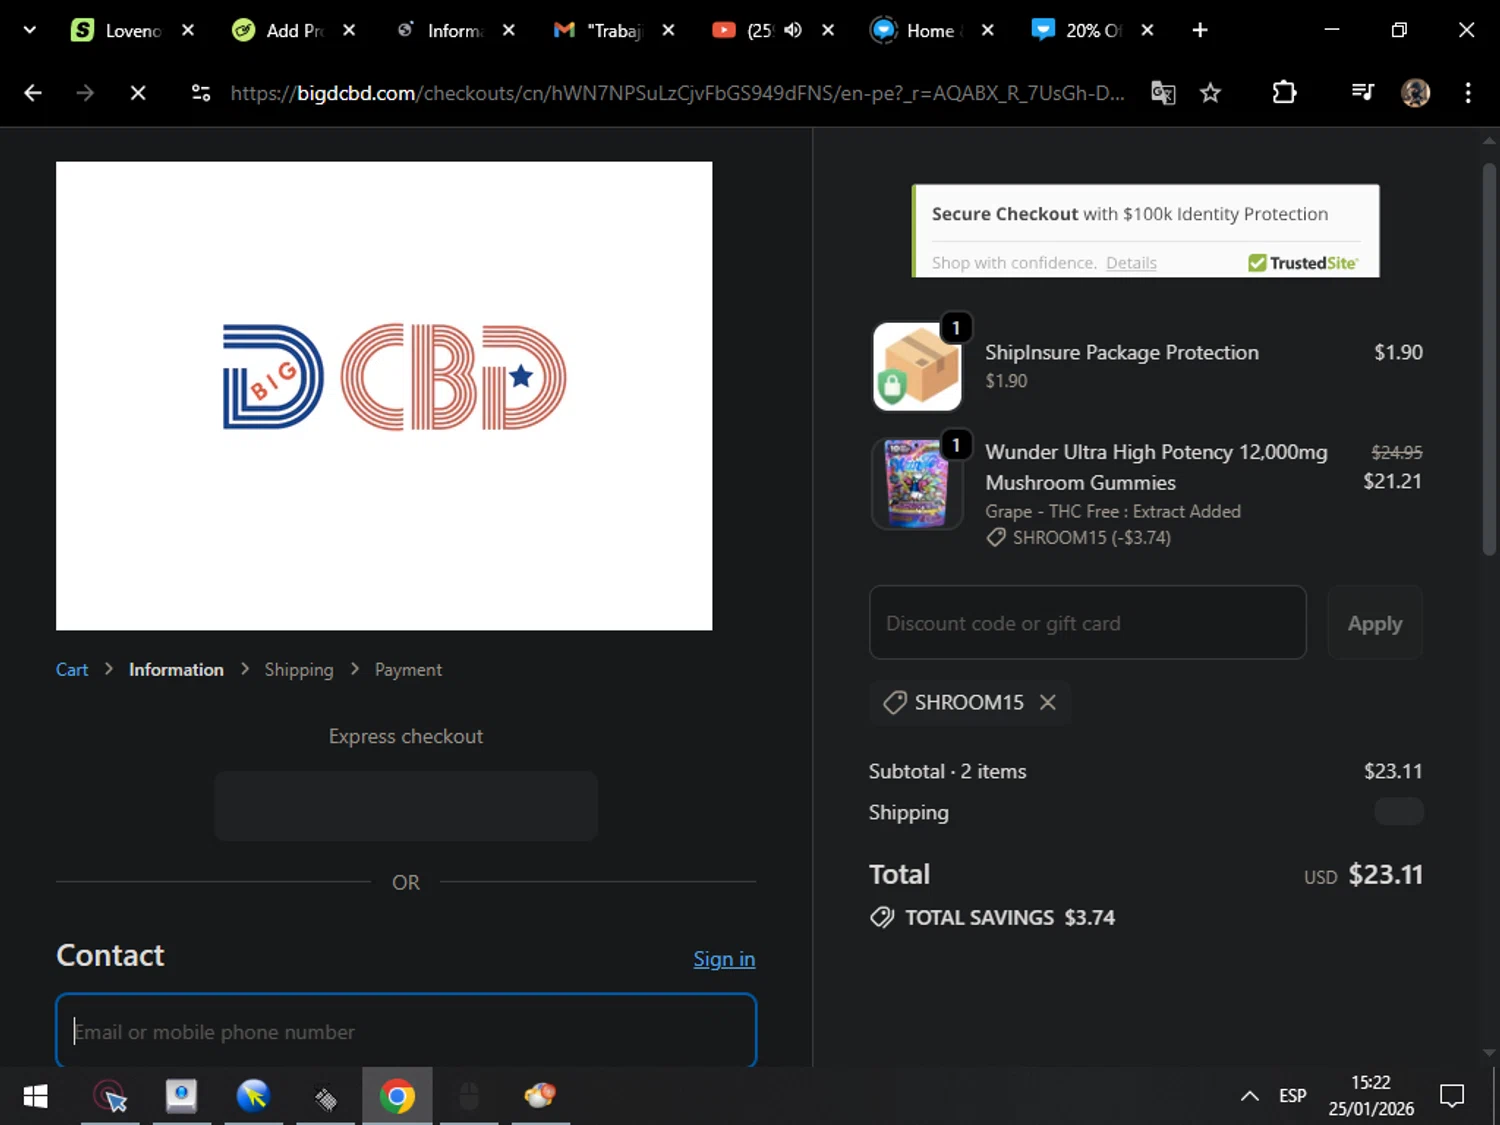Click the express checkout button placeholder

click(x=406, y=806)
